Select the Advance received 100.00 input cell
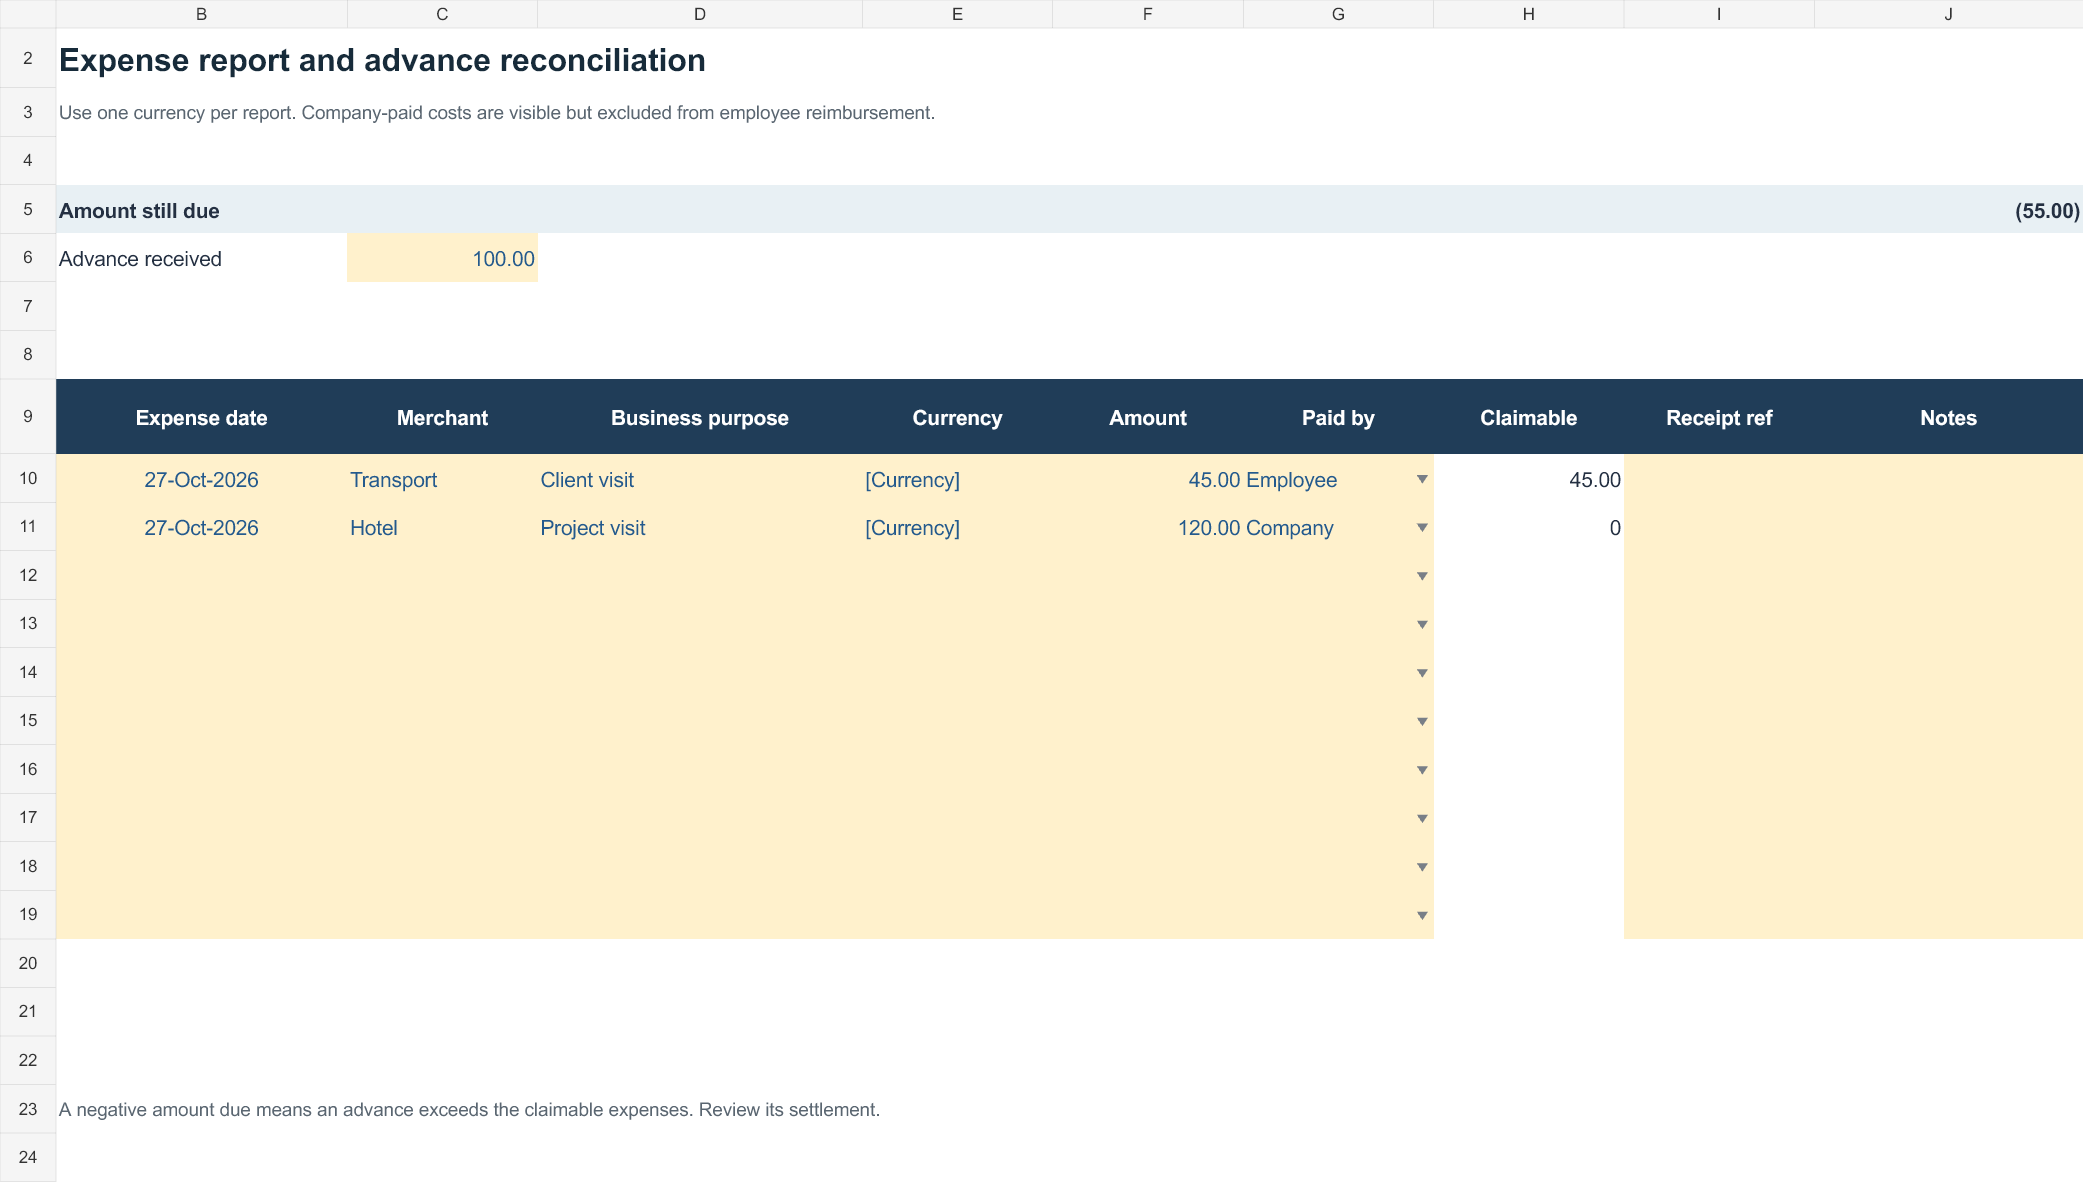This screenshot has height=1182, width=2083. [x=442, y=259]
